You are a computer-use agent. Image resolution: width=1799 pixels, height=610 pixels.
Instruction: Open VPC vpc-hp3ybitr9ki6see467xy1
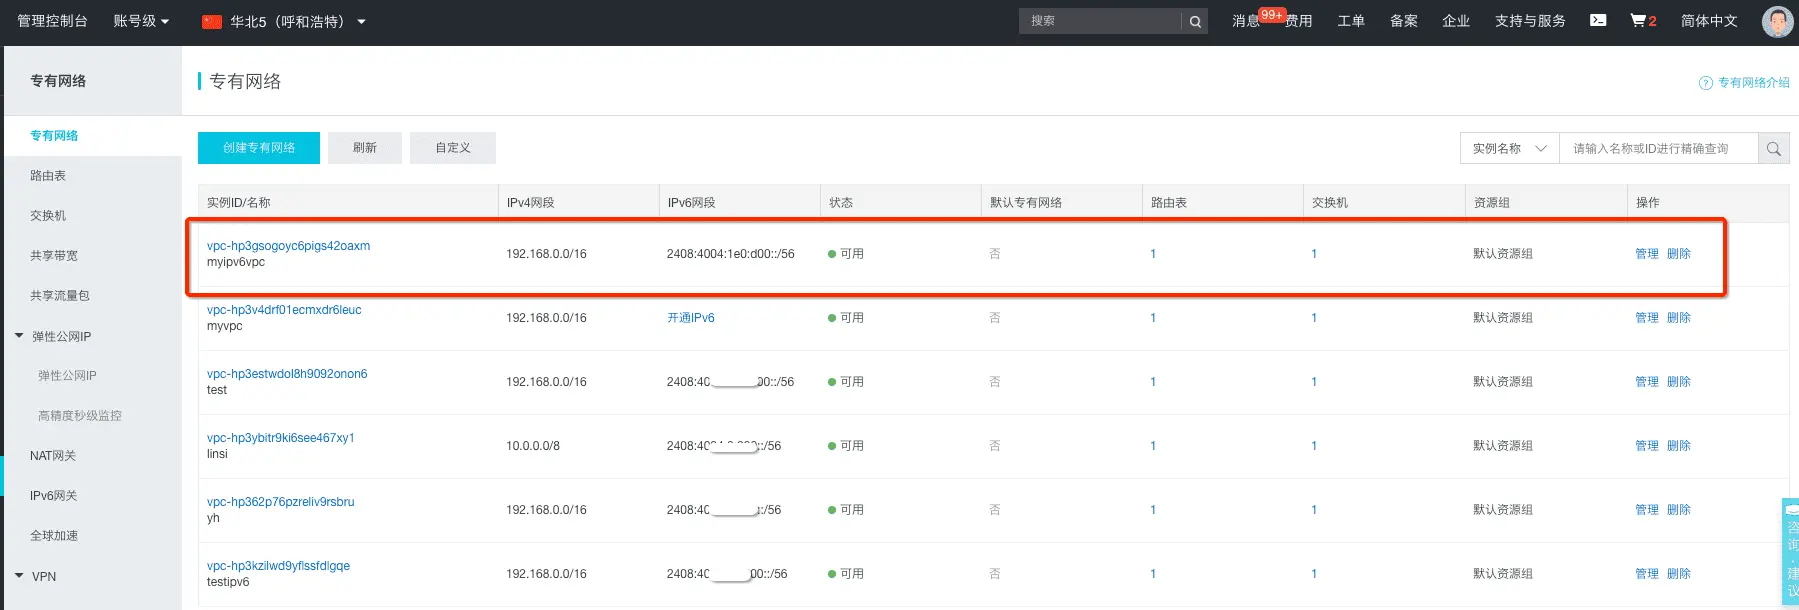point(281,438)
